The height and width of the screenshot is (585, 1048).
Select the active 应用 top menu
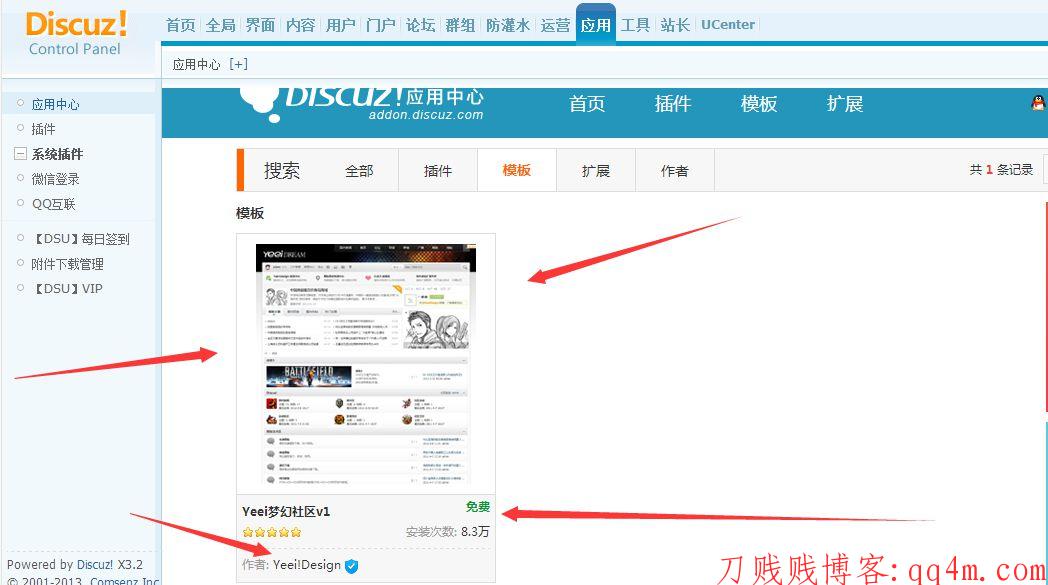pos(596,25)
